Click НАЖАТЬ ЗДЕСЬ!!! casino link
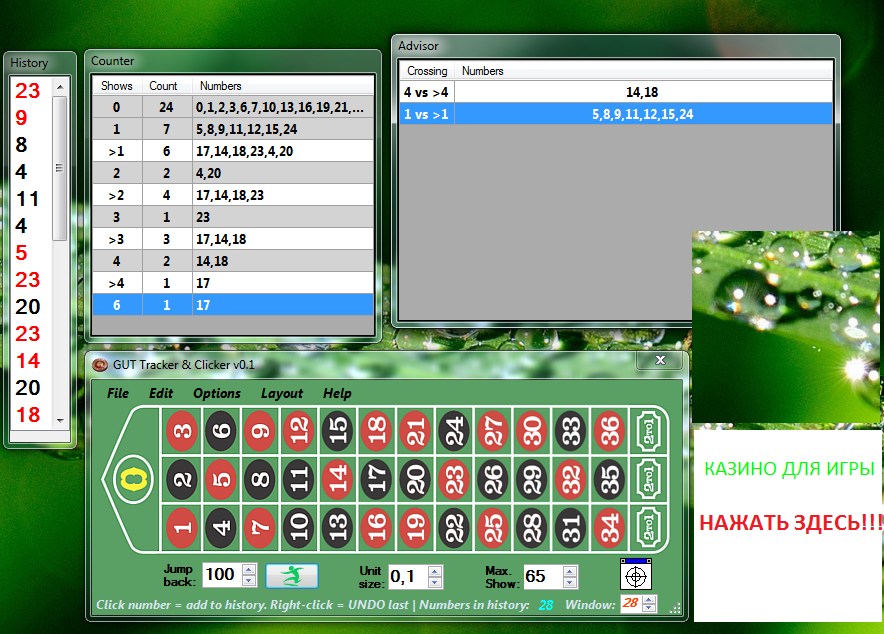Screen dimensions: 884x634 pyautogui.click(x=791, y=522)
